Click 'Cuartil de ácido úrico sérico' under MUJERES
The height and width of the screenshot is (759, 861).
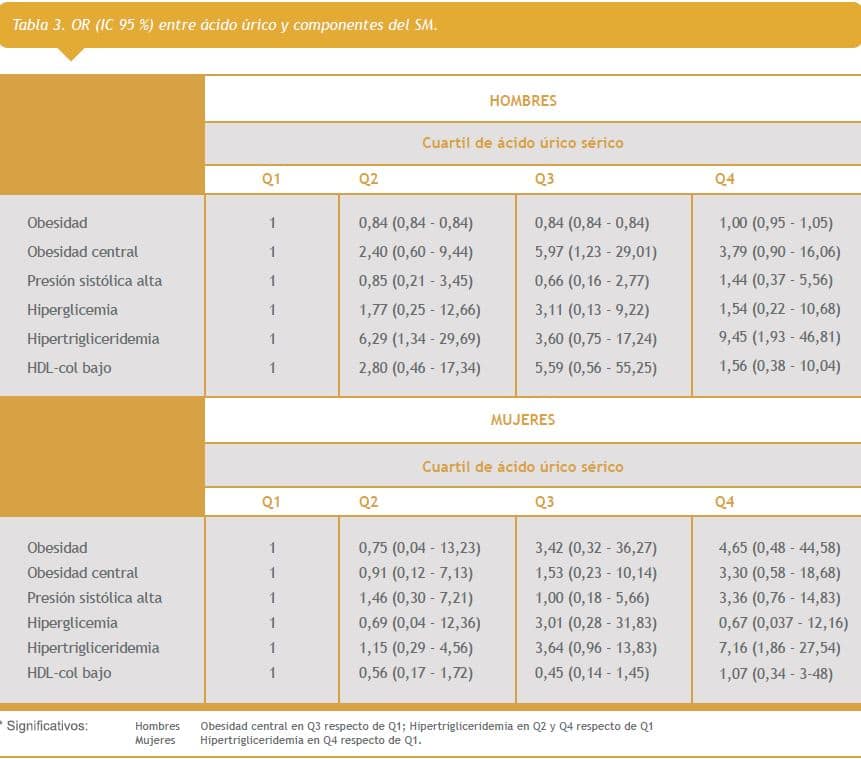[x=522, y=467]
